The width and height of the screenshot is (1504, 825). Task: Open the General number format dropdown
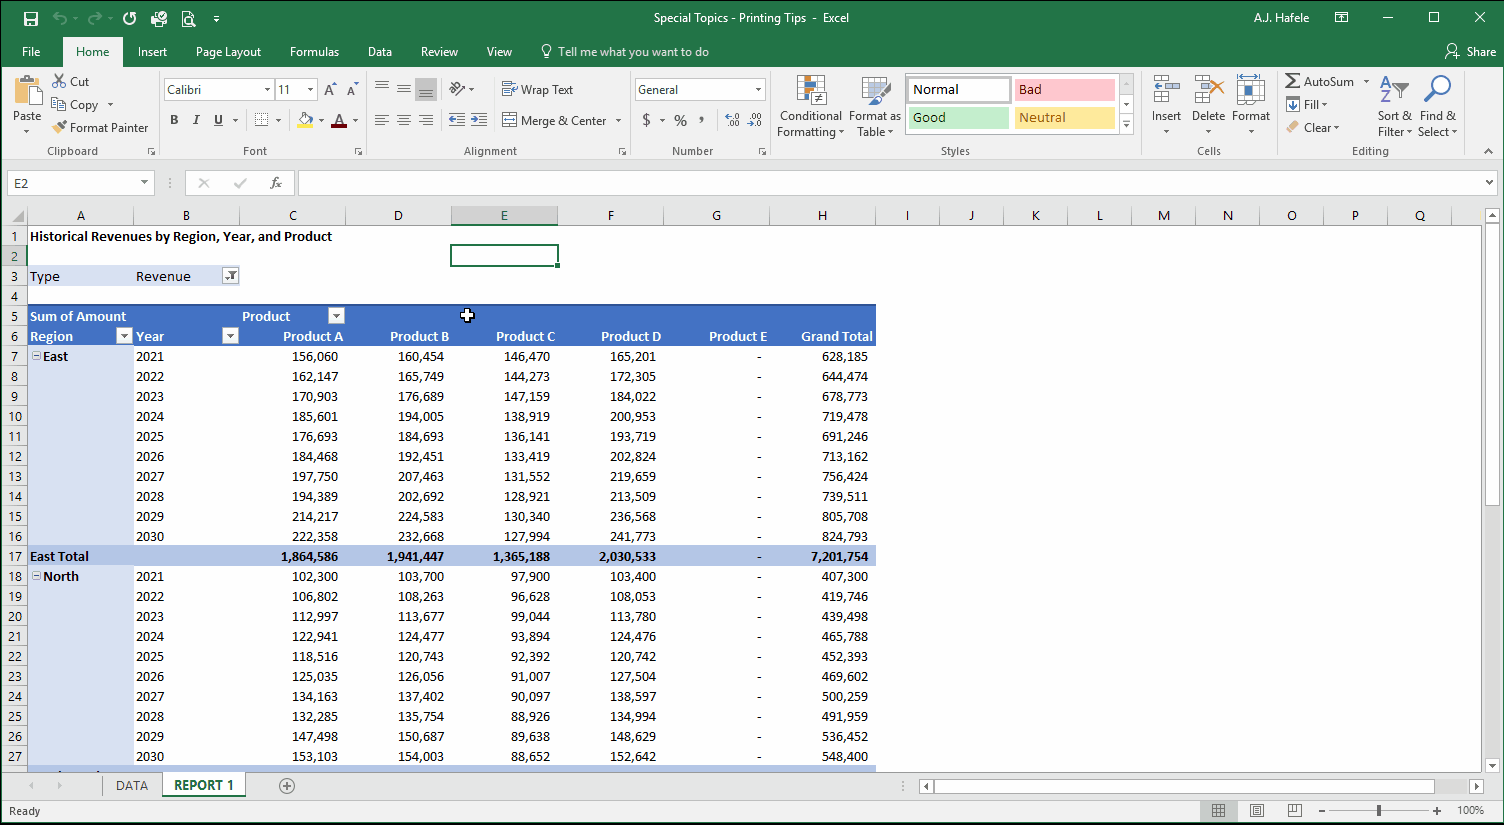pyautogui.click(x=758, y=90)
